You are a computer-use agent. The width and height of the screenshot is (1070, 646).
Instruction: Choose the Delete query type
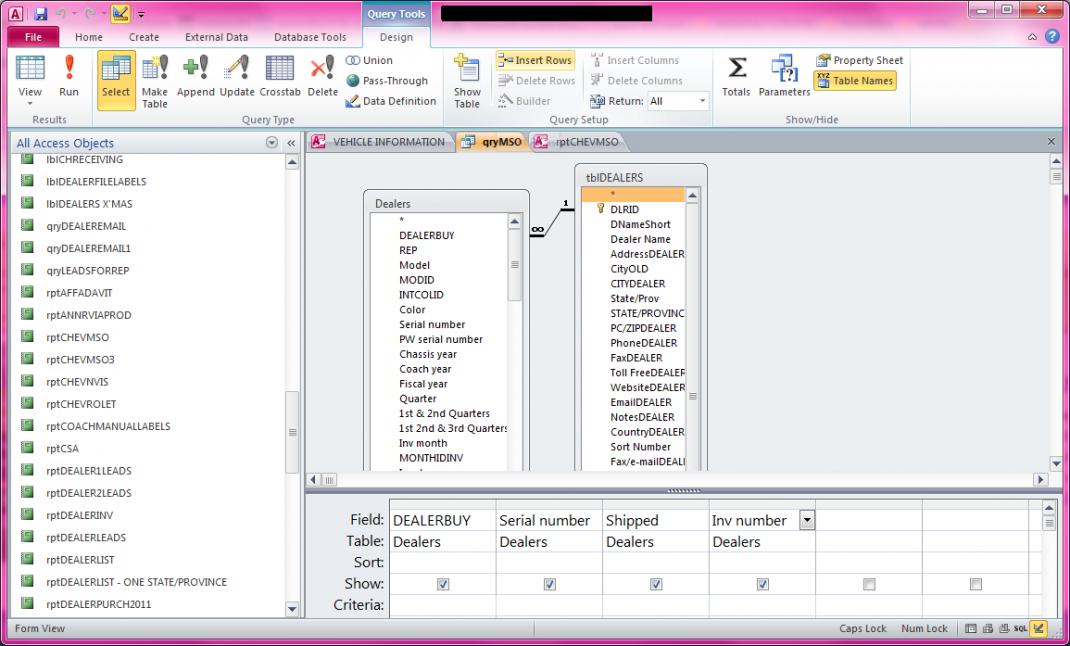click(323, 76)
